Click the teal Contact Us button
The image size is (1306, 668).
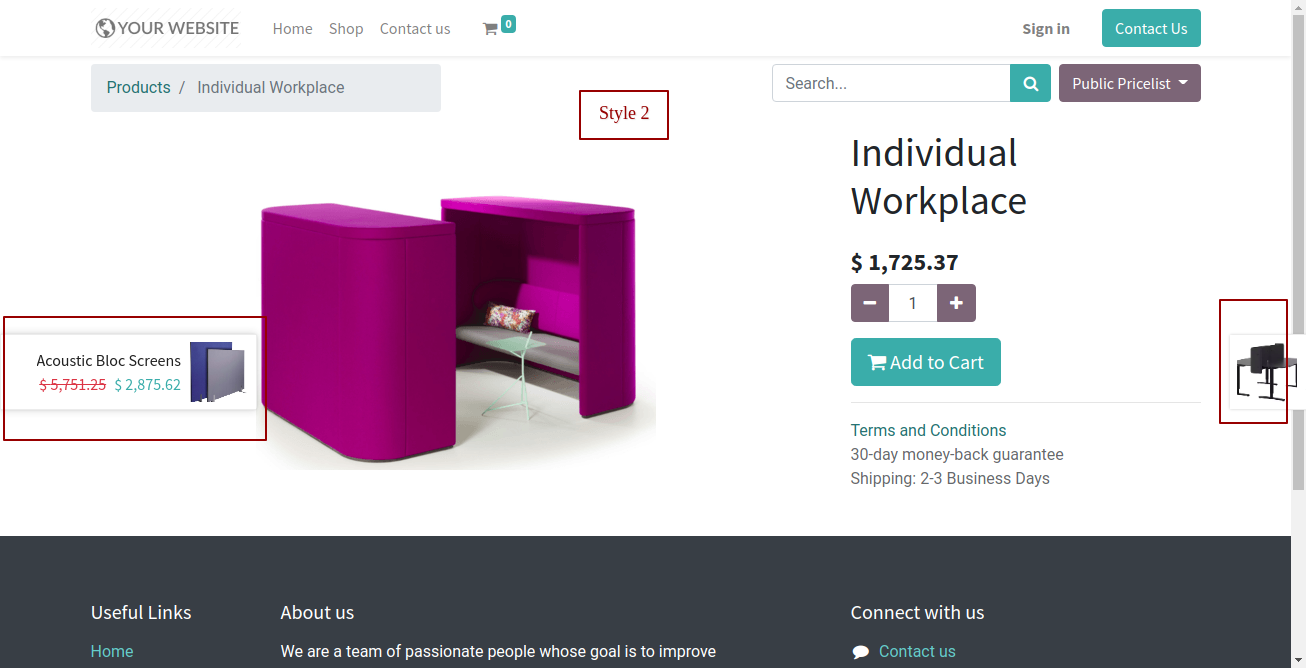point(1151,28)
